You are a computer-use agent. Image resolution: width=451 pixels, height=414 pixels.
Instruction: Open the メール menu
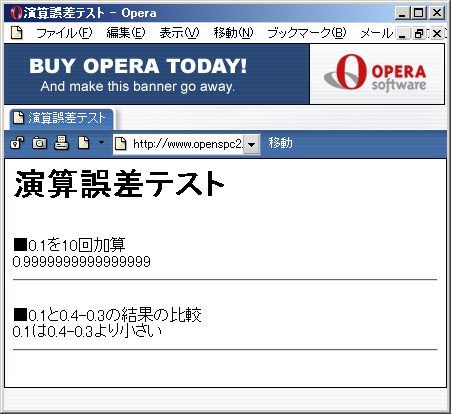pos(377,33)
